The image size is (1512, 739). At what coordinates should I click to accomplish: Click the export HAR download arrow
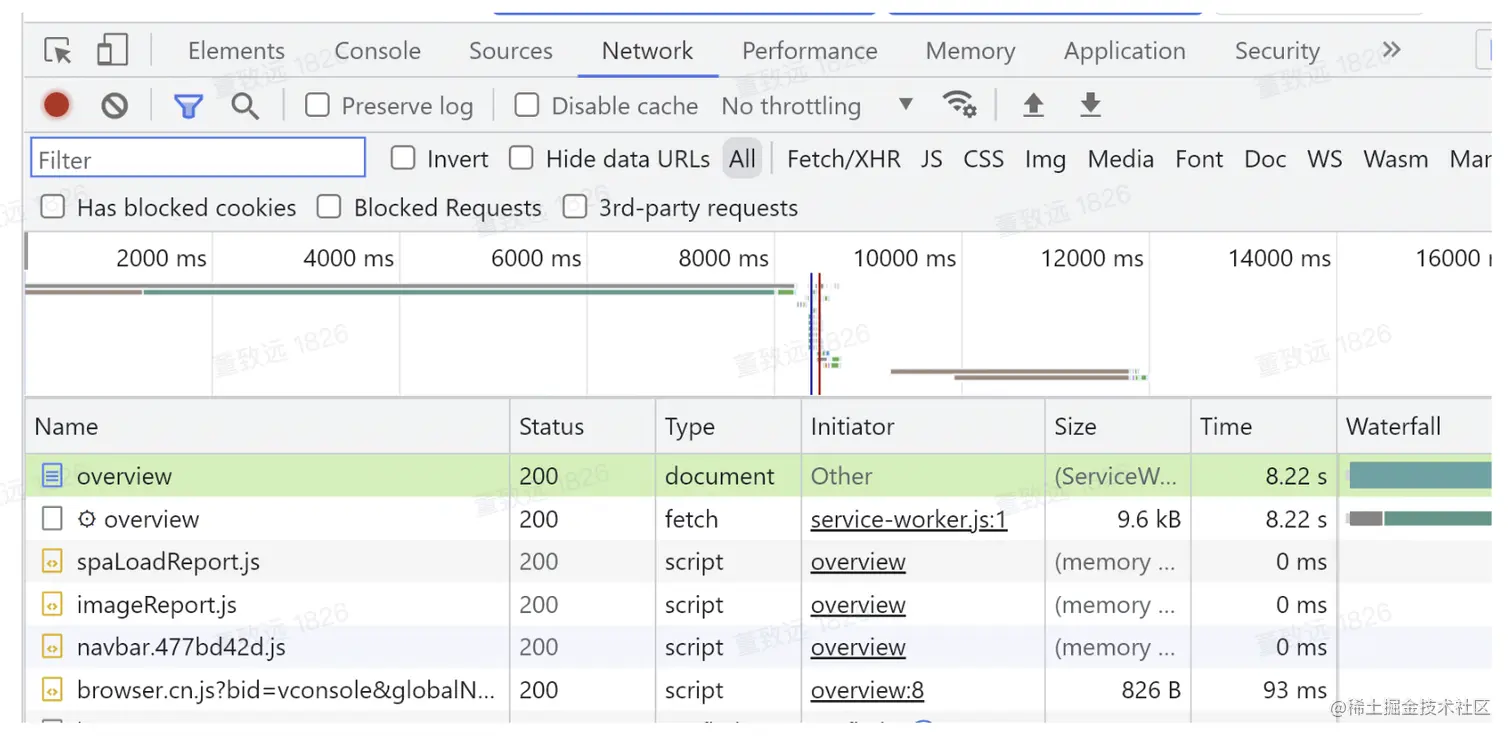[x=1091, y=105]
